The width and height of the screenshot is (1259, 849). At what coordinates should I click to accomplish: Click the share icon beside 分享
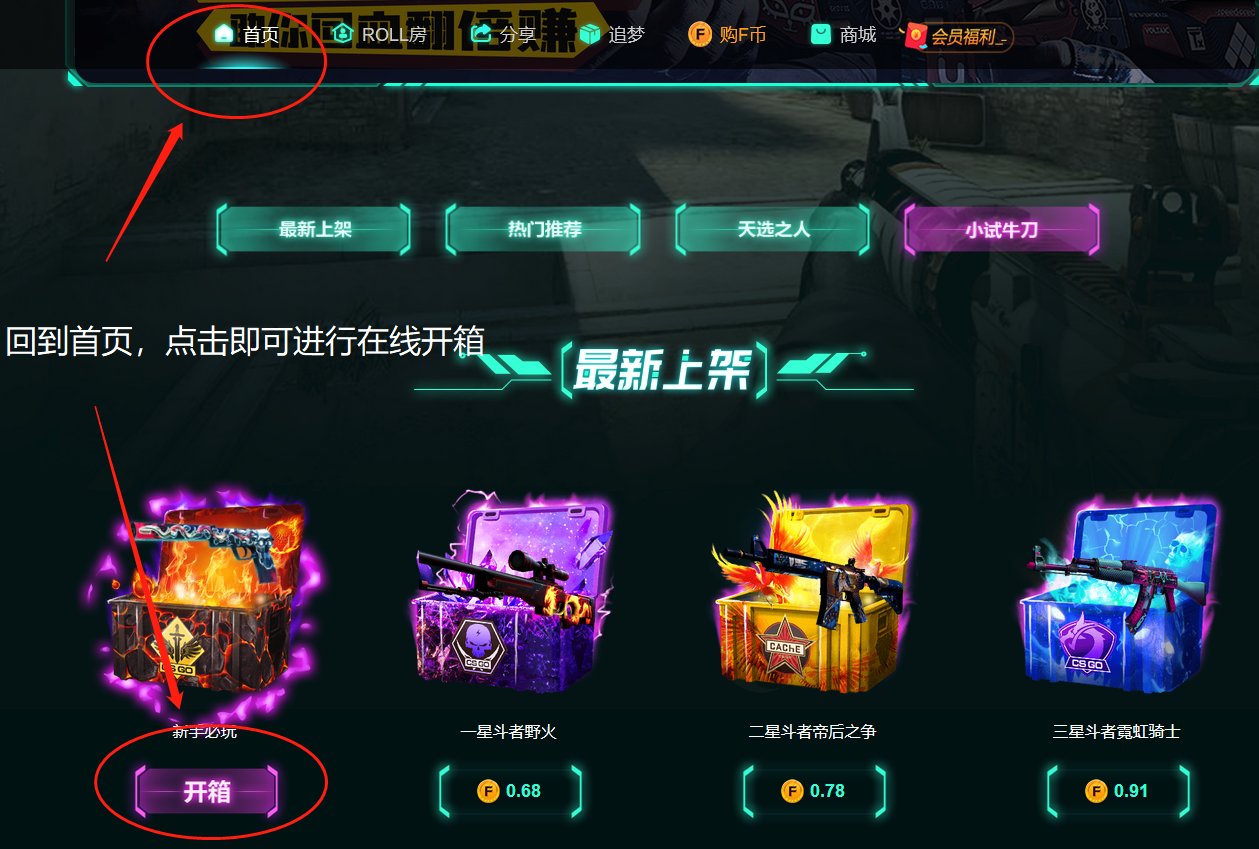tap(481, 34)
